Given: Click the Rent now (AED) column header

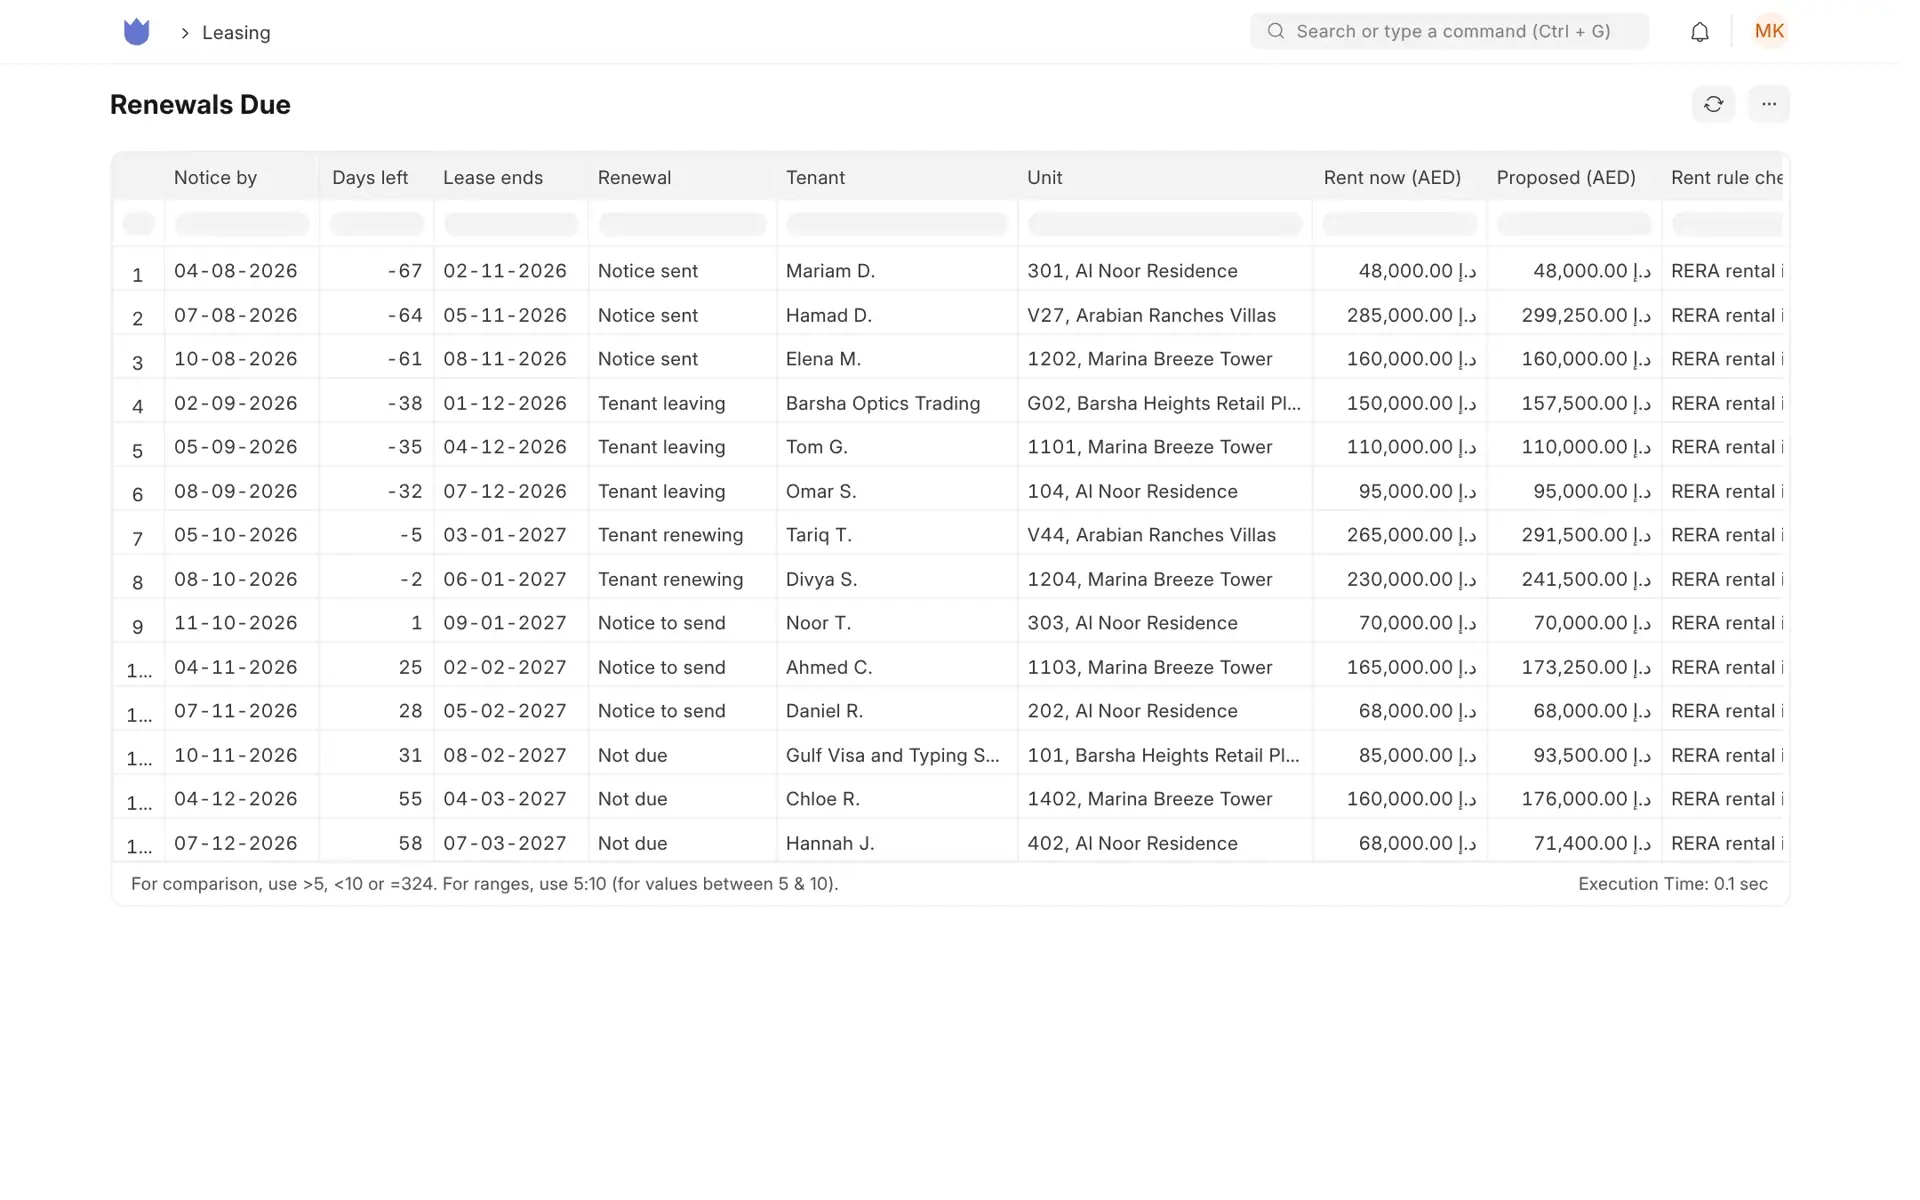Looking at the screenshot, I should (1392, 177).
